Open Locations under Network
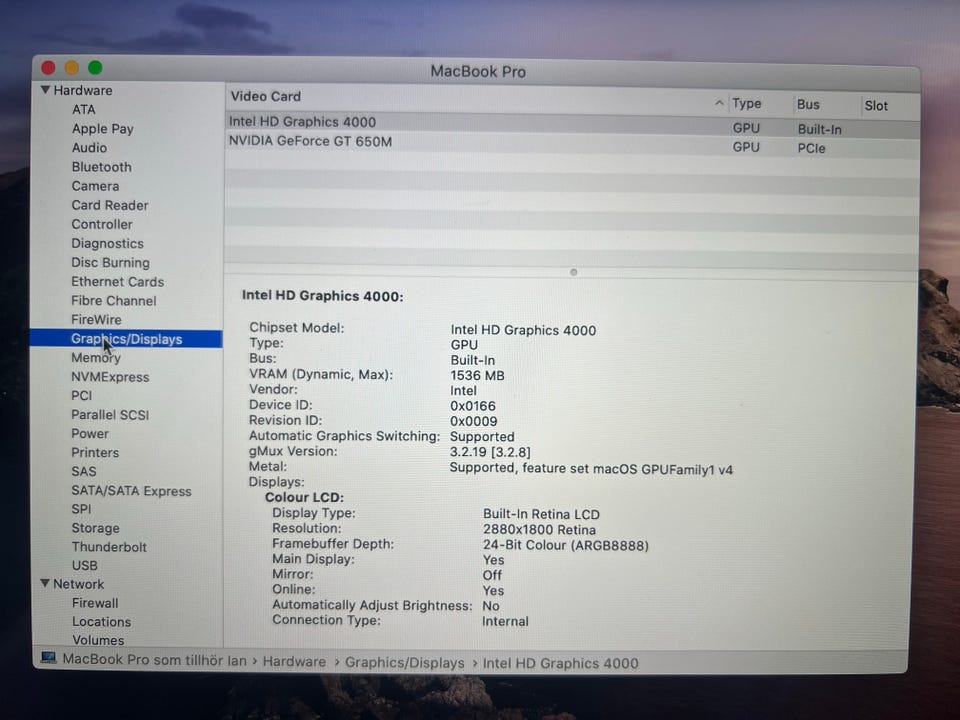 click(x=101, y=621)
